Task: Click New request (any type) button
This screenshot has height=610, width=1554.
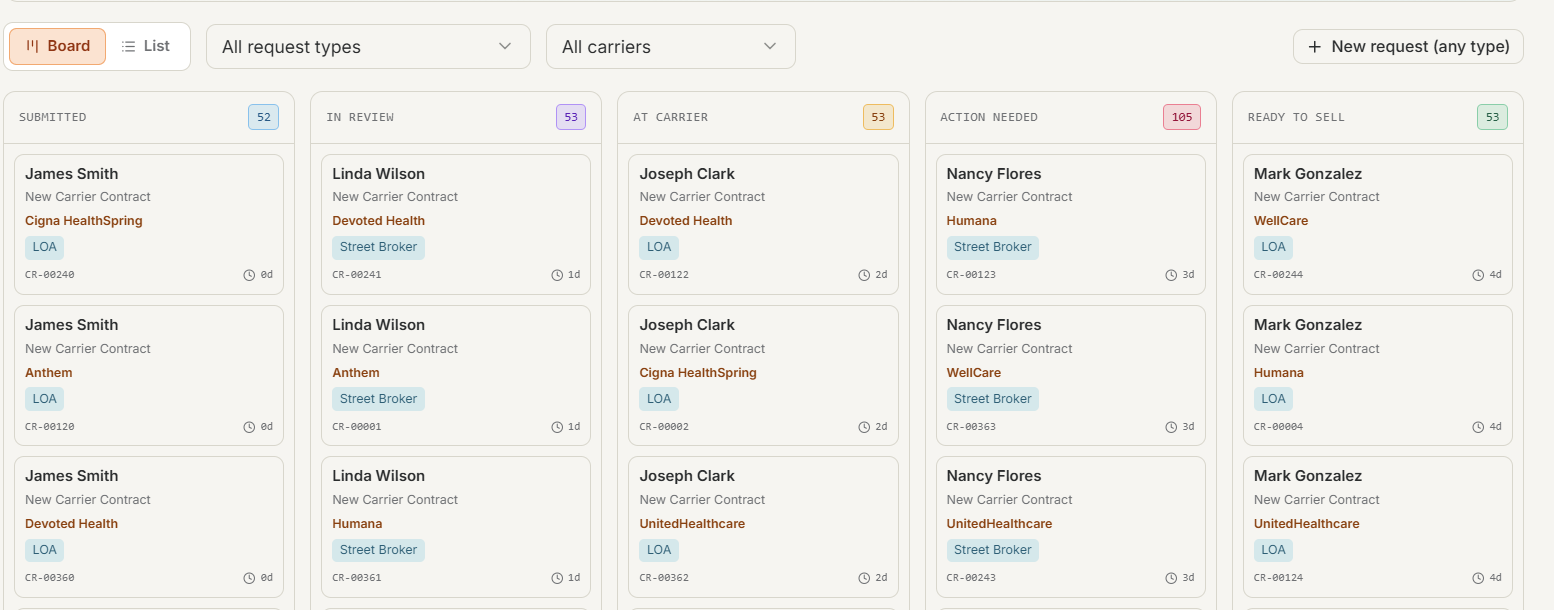Action: (1408, 47)
